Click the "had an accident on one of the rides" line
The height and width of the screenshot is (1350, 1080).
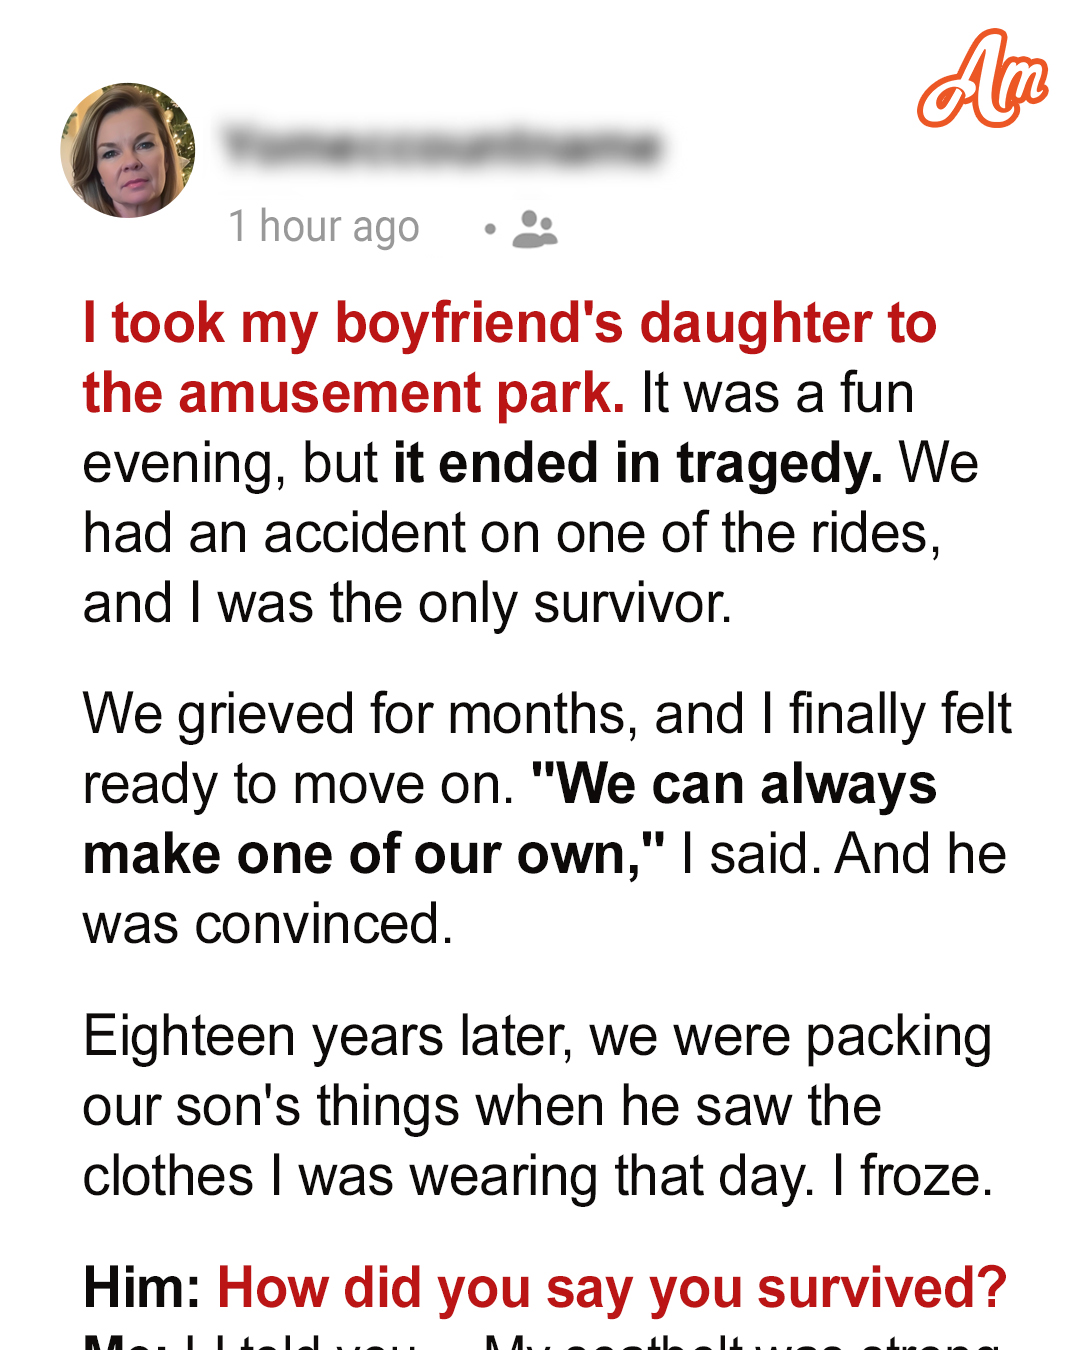[512, 533]
